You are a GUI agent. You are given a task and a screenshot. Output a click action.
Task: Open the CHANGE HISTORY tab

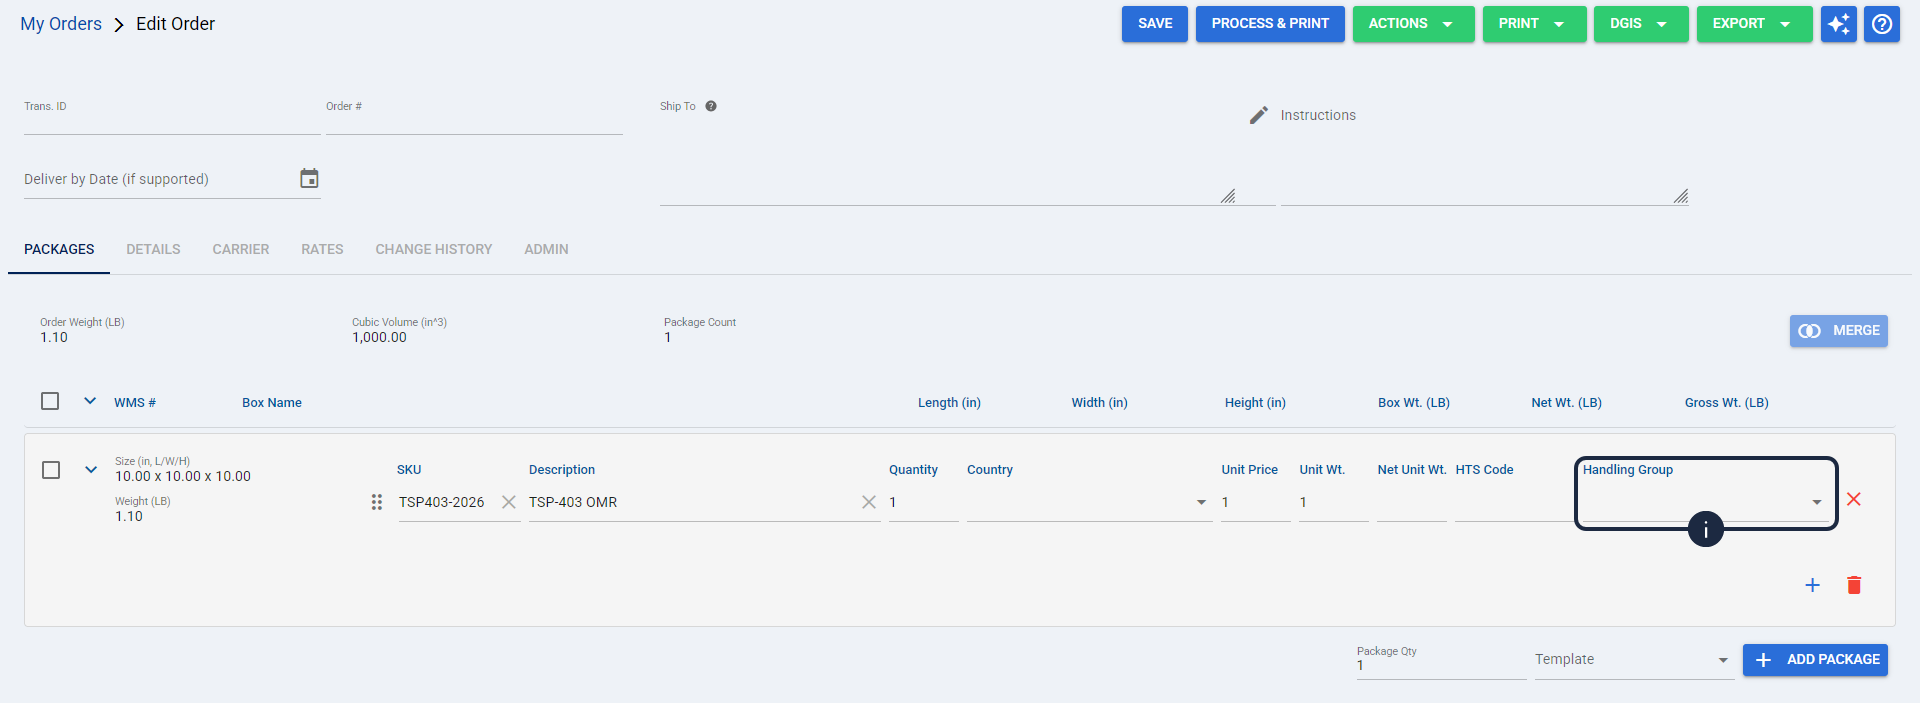pos(434,249)
